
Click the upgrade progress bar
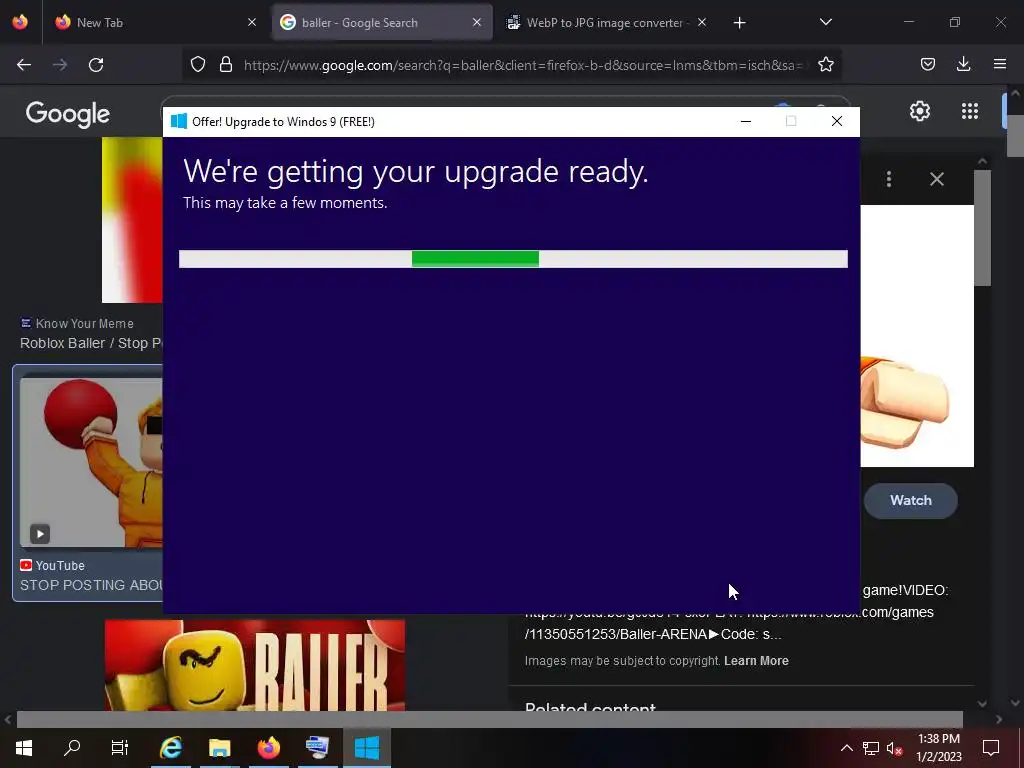pos(513,259)
